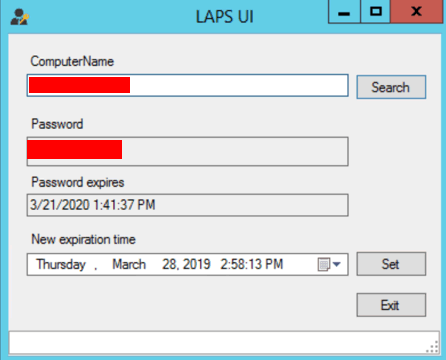Click the resize grip in status bar corner

coord(432,347)
